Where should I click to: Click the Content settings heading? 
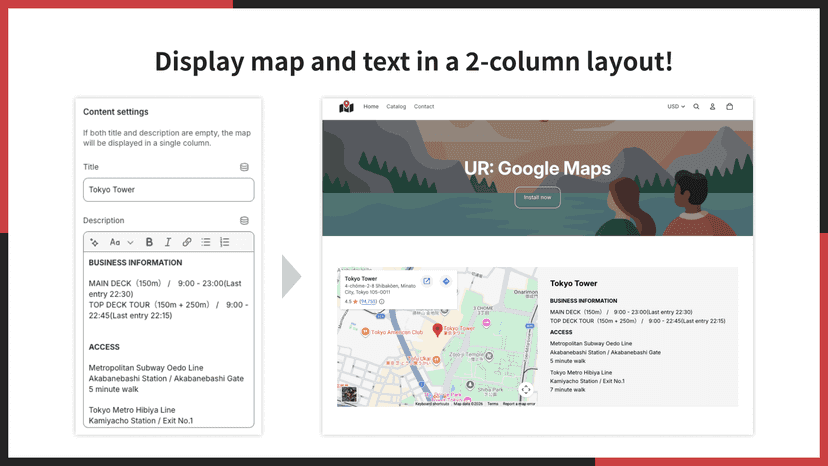[116, 112]
